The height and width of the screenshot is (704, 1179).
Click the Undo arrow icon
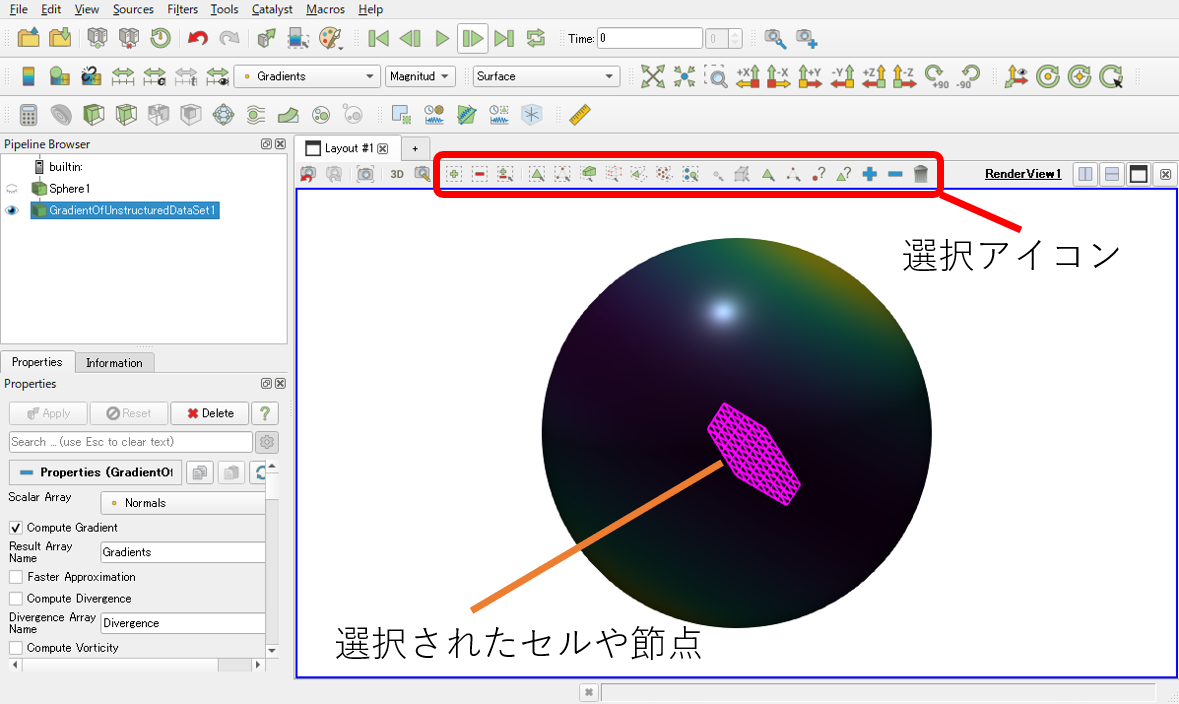click(x=198, y=38)
